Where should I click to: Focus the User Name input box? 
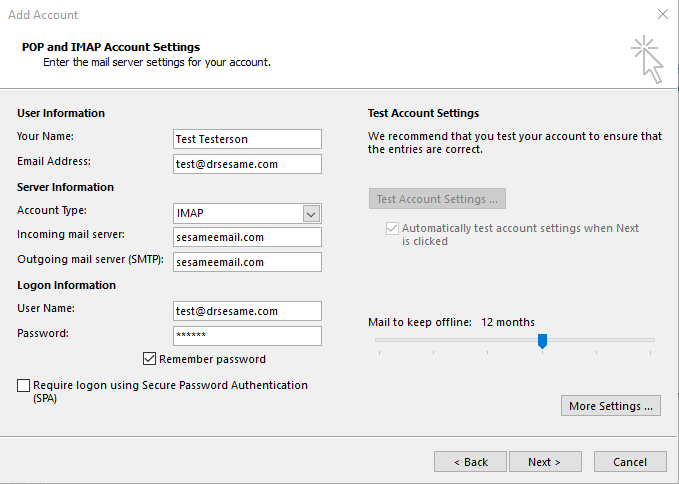click(x=247, y=311)
